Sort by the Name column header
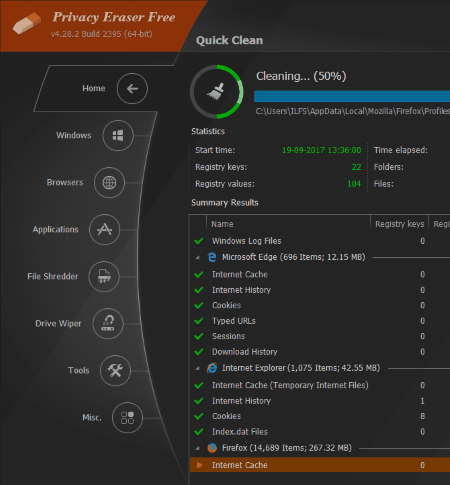Image resolution: width=450 pixels, height=485 pixels. click(288, 224)
